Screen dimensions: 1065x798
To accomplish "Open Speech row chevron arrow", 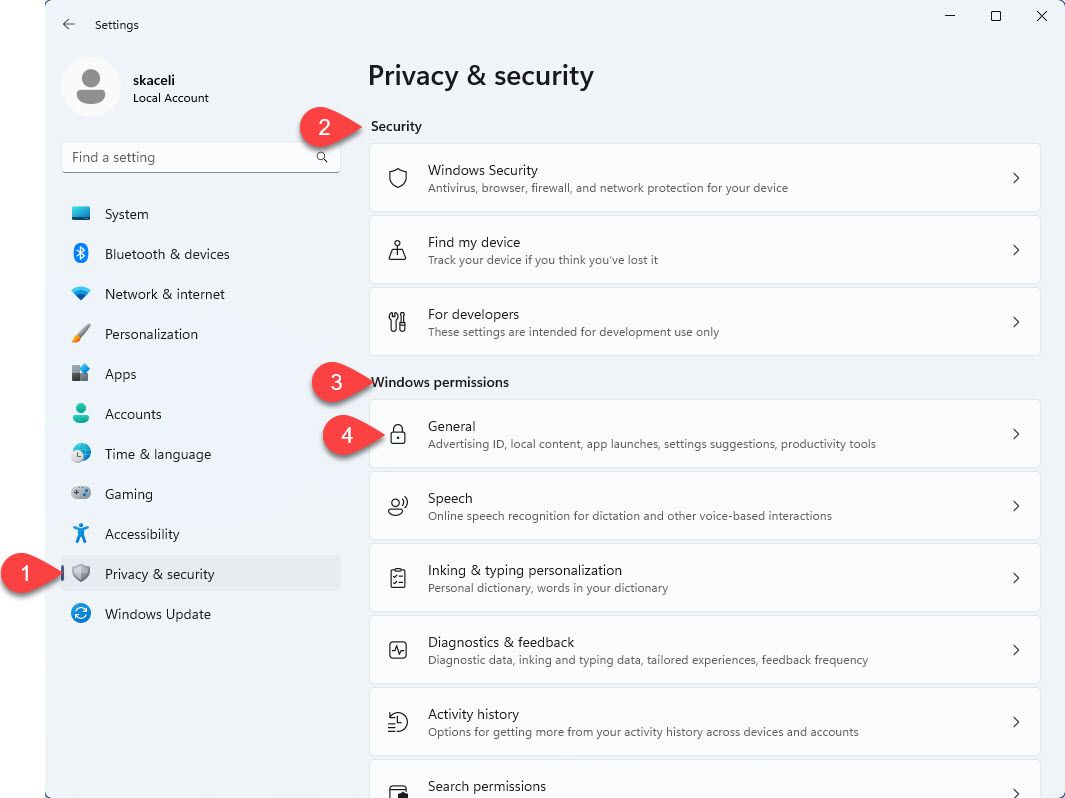I will tap(1016, 506).
